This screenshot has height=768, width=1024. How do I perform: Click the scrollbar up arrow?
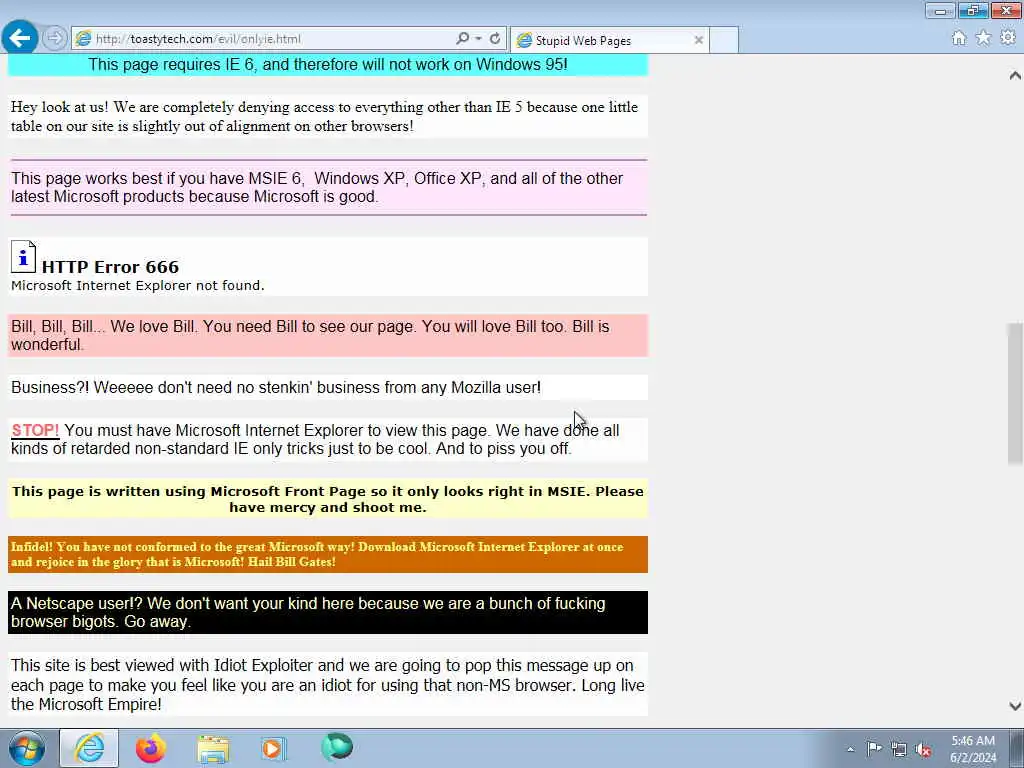[1015, 75]
